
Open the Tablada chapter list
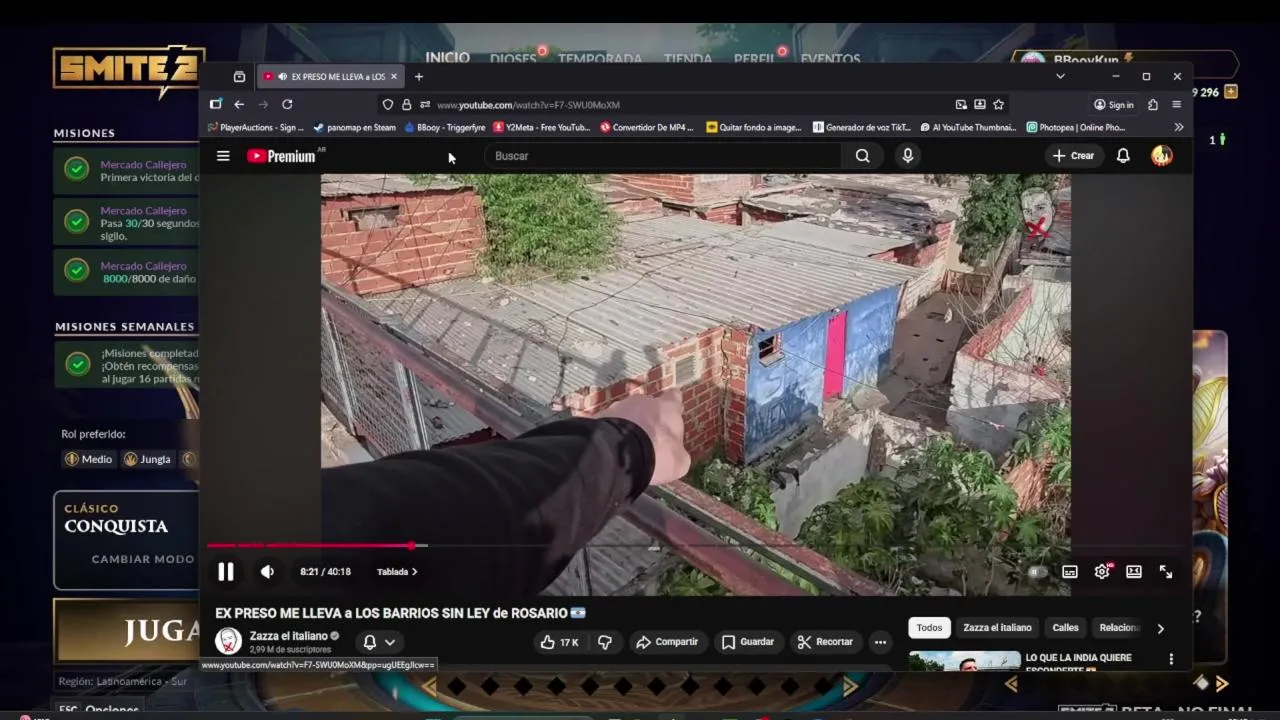(397, 572)
